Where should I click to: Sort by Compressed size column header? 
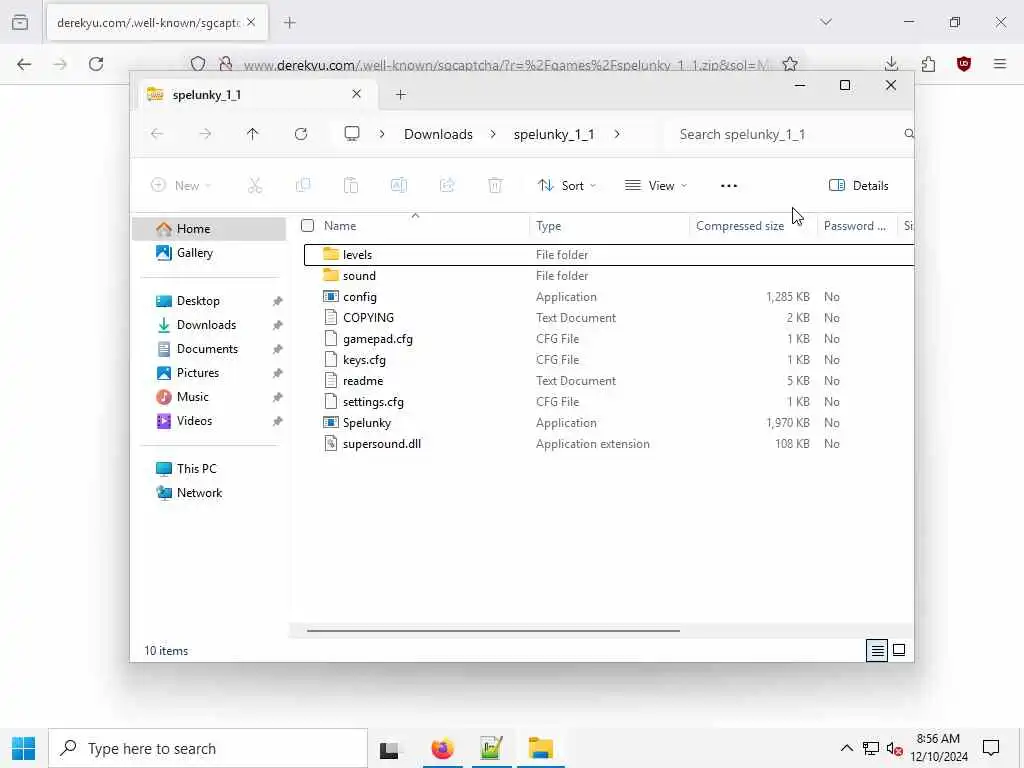[740, 226]
